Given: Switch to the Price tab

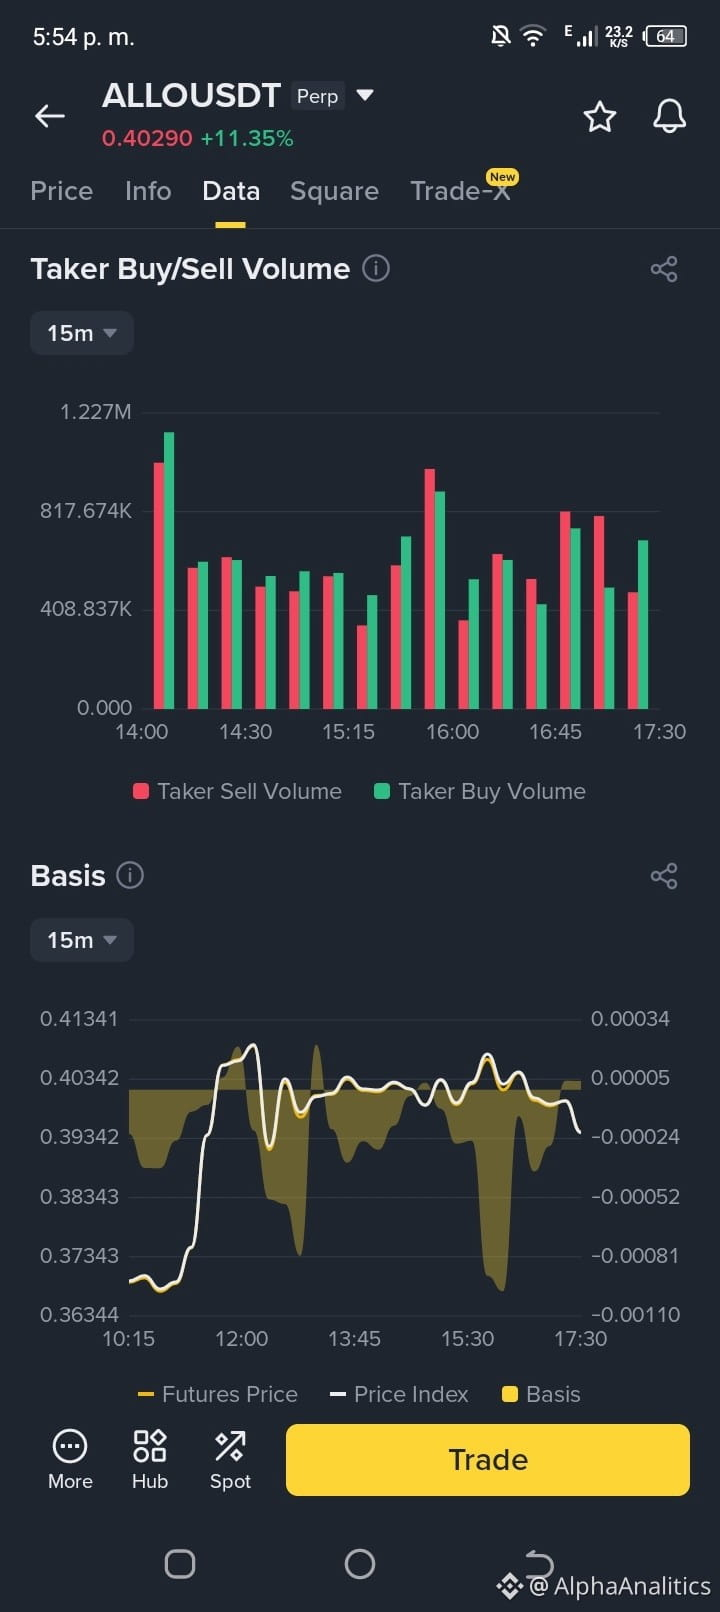Looking at the screenshot, I should (x=62, y=191).
